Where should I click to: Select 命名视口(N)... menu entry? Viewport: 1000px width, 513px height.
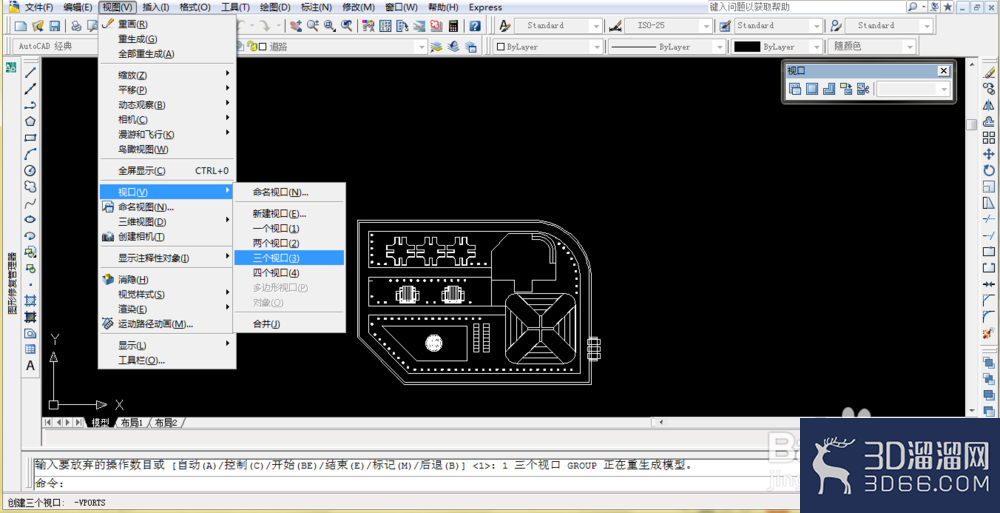pyautogui.click(x=290, y=192)
